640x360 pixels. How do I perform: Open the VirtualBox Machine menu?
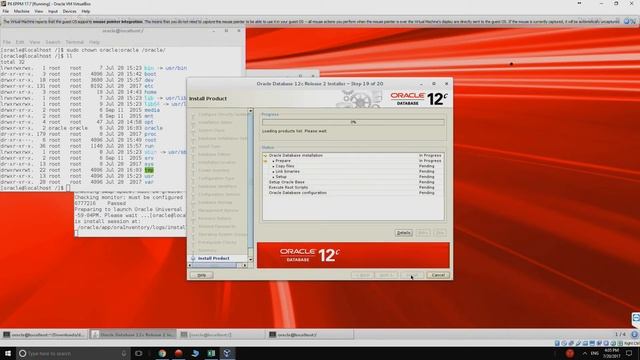pyautogui.click(x=22, y=11)
